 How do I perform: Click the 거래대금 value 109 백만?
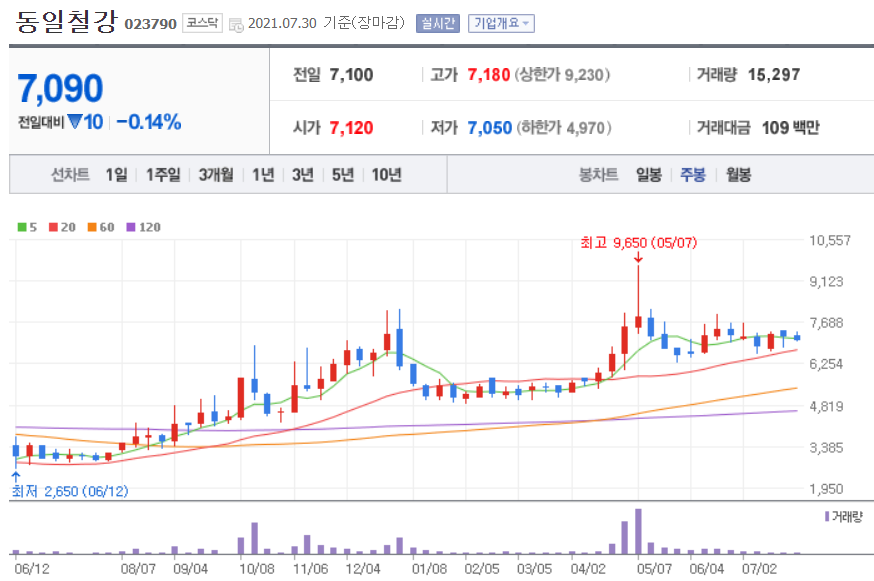tap(790, 128)
